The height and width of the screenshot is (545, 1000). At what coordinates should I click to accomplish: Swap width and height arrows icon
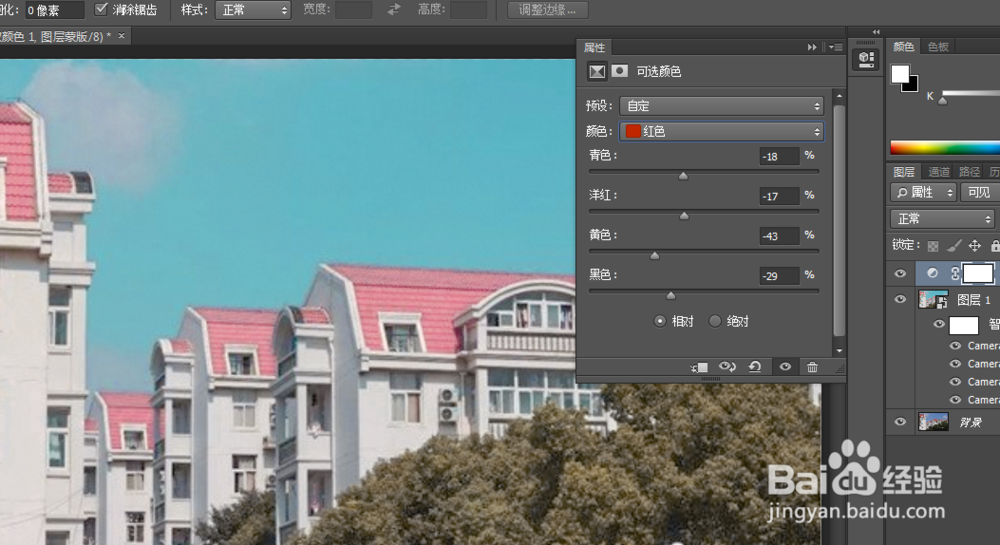[394, 10]
